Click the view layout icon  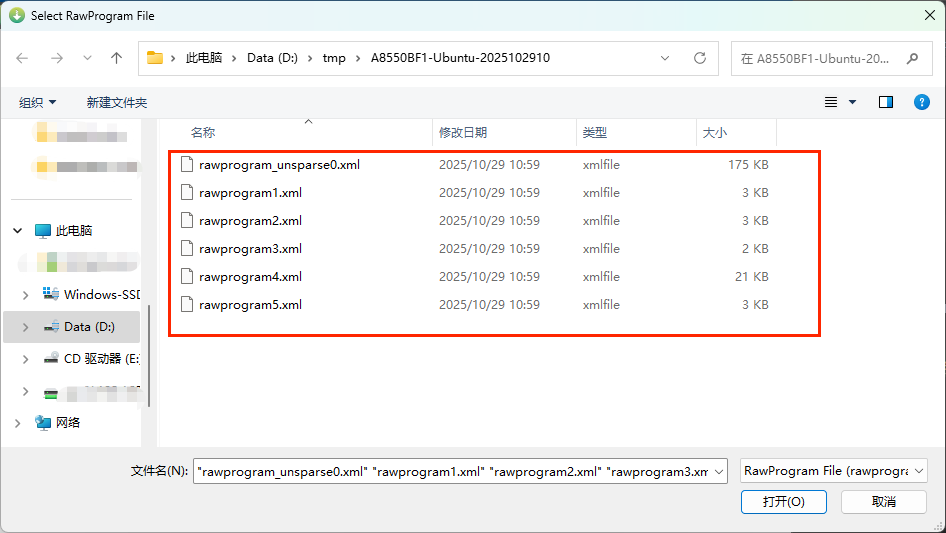pos(830,102)
